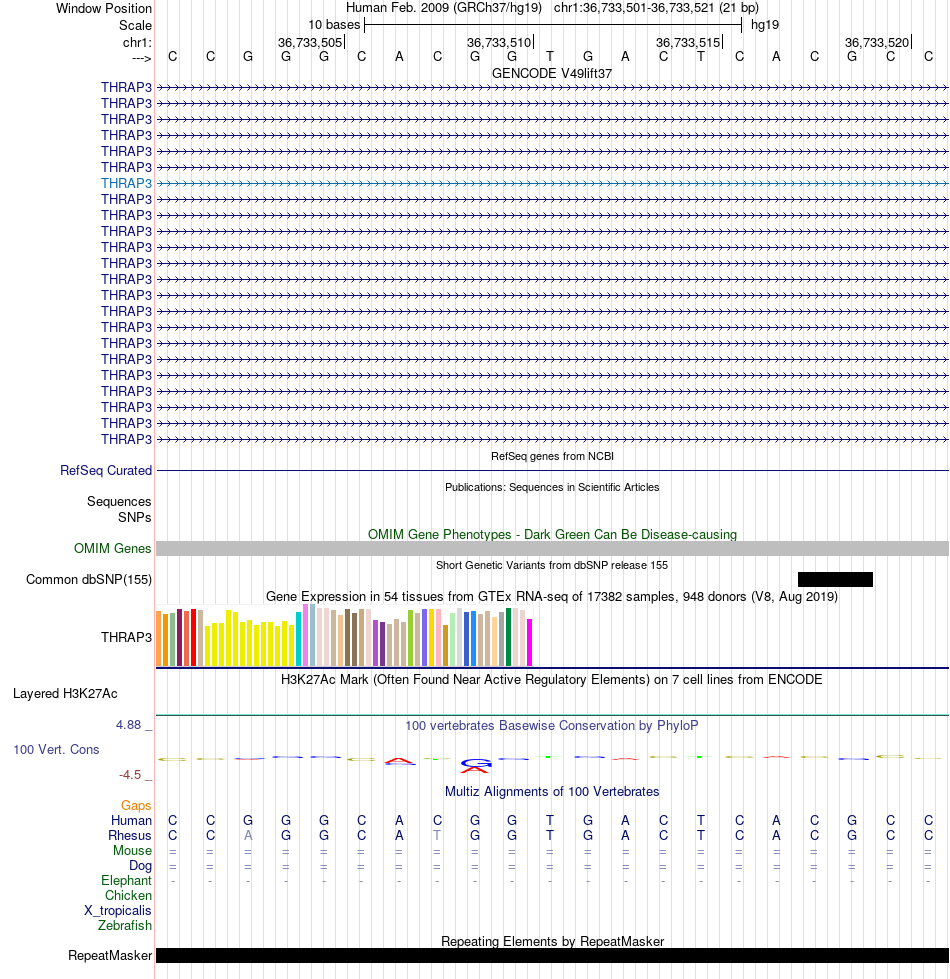Click the hg19 label beside scale bar

(x=765, y=25)
